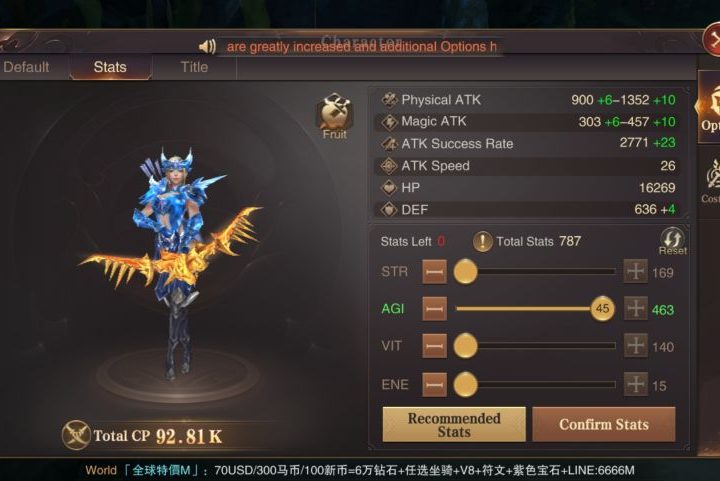
Task: Click the AGI slider handle
Action: pyautogui.click(x=602, y=308)
